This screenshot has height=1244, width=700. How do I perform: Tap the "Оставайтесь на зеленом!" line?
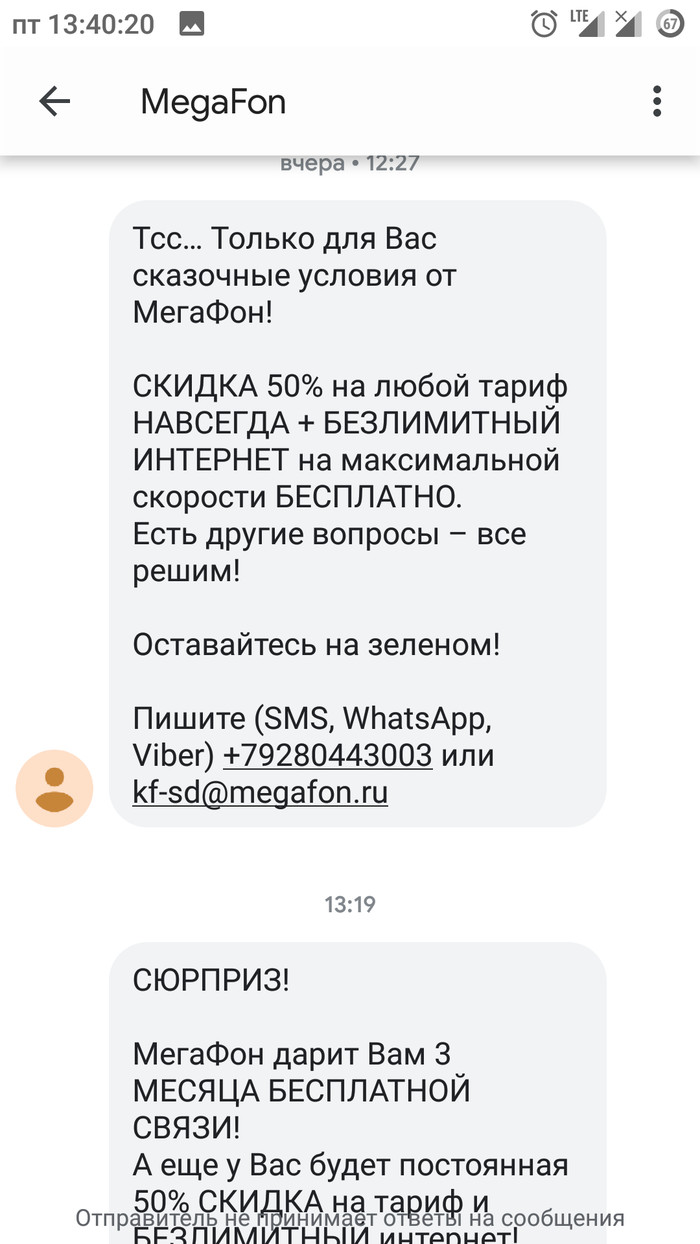pyautogui.click(x=316, y=645)
